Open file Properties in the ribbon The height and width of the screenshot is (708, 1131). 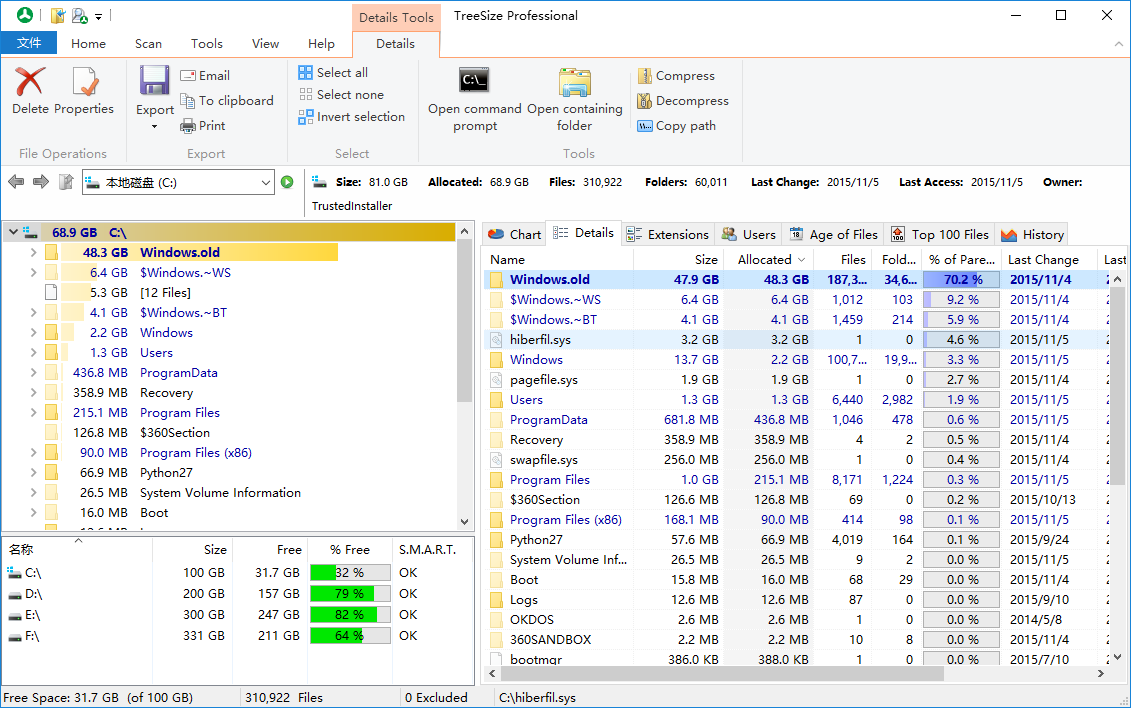[84, 92]
